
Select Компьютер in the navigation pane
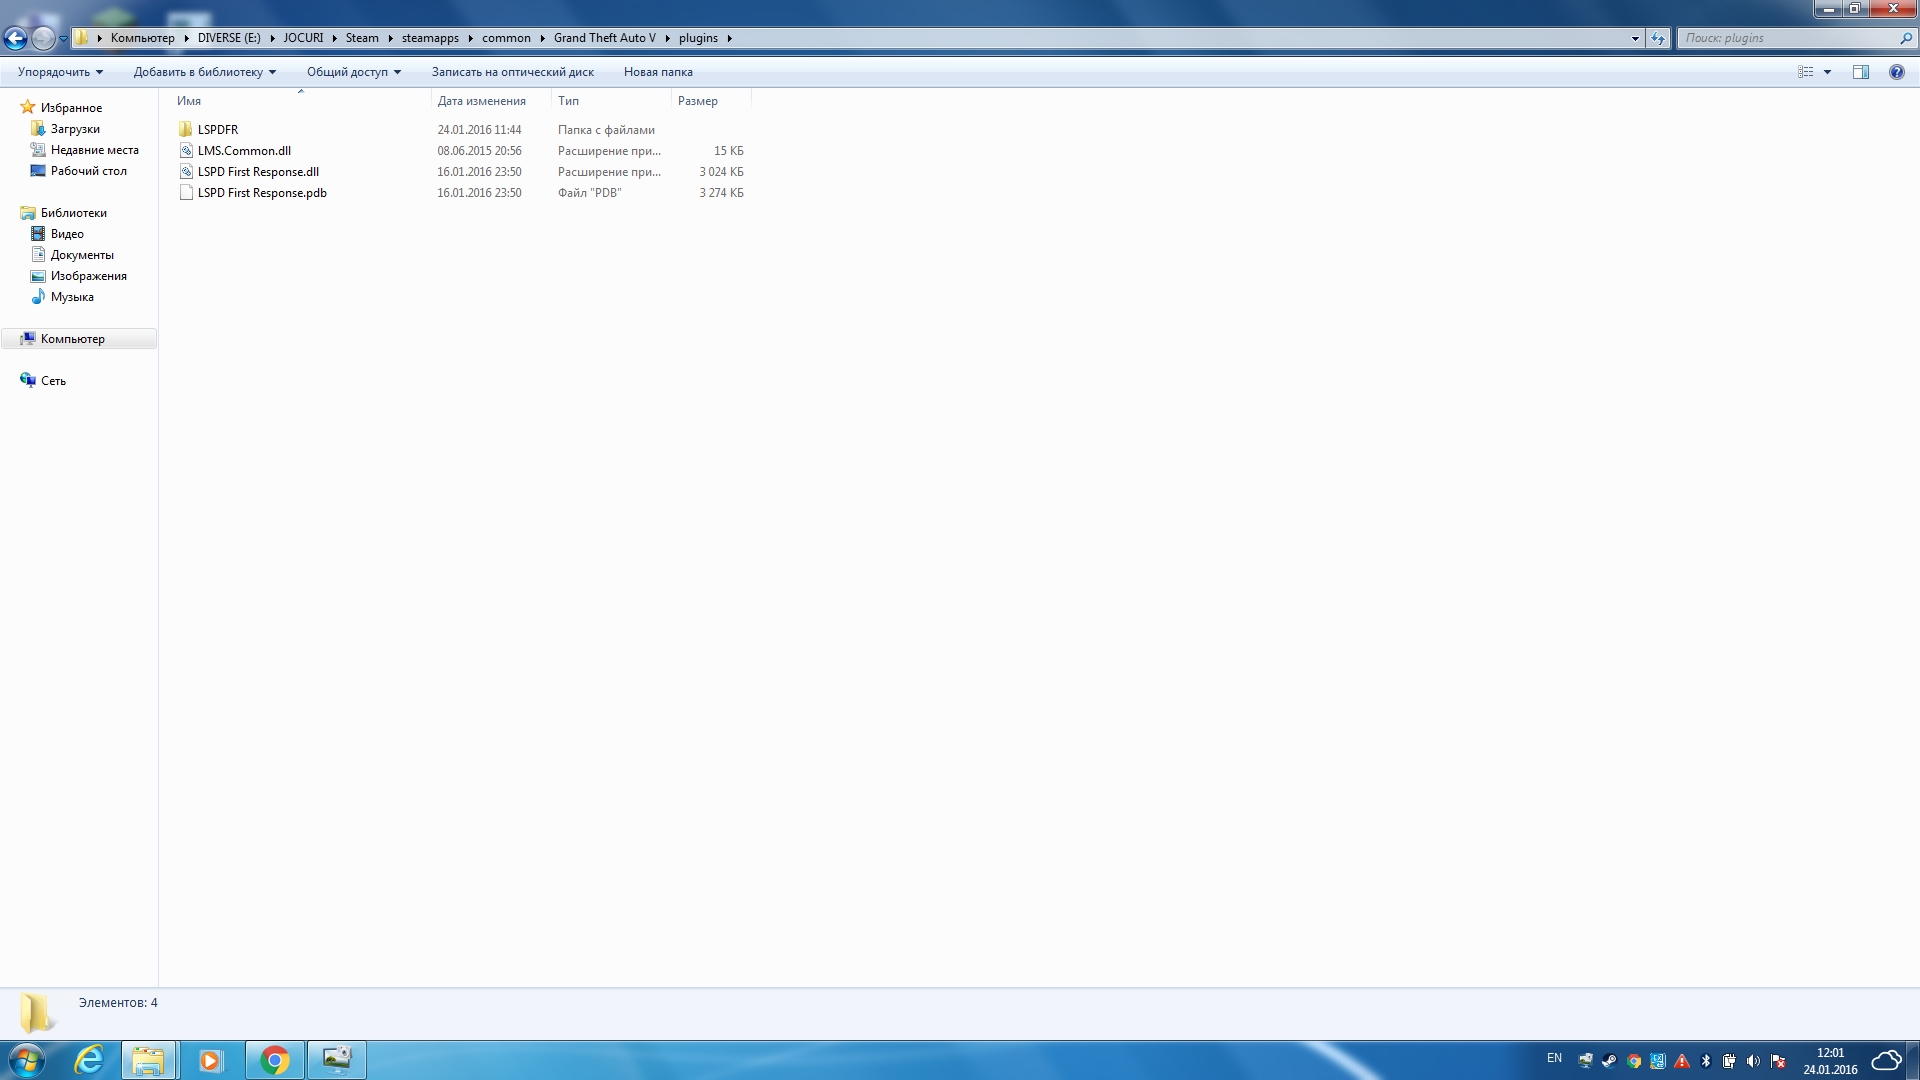coord(72,339)
